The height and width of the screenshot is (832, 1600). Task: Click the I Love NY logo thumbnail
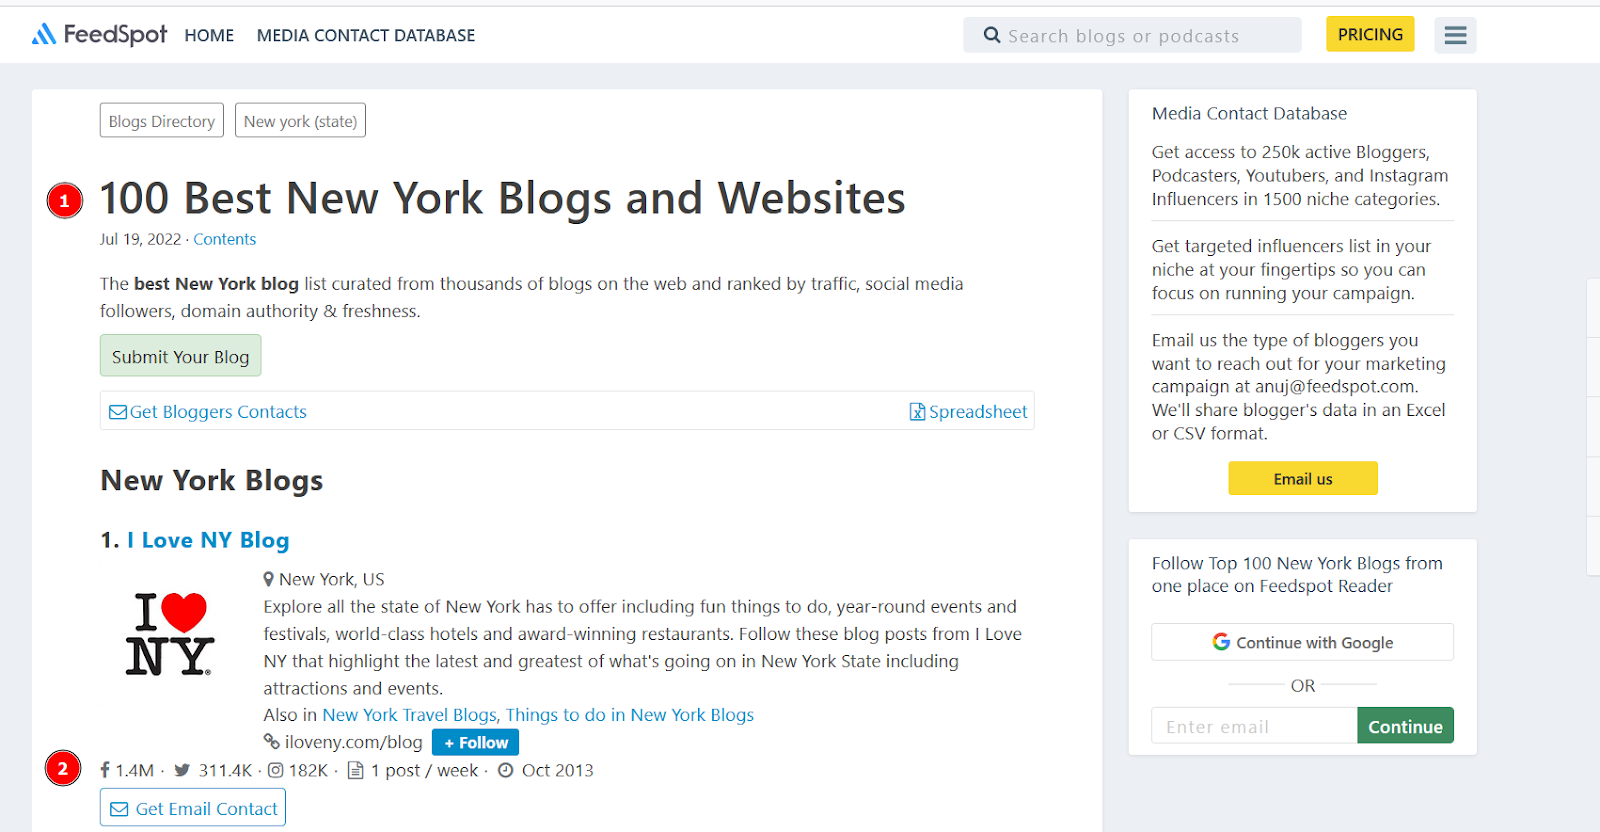[169, 635]
